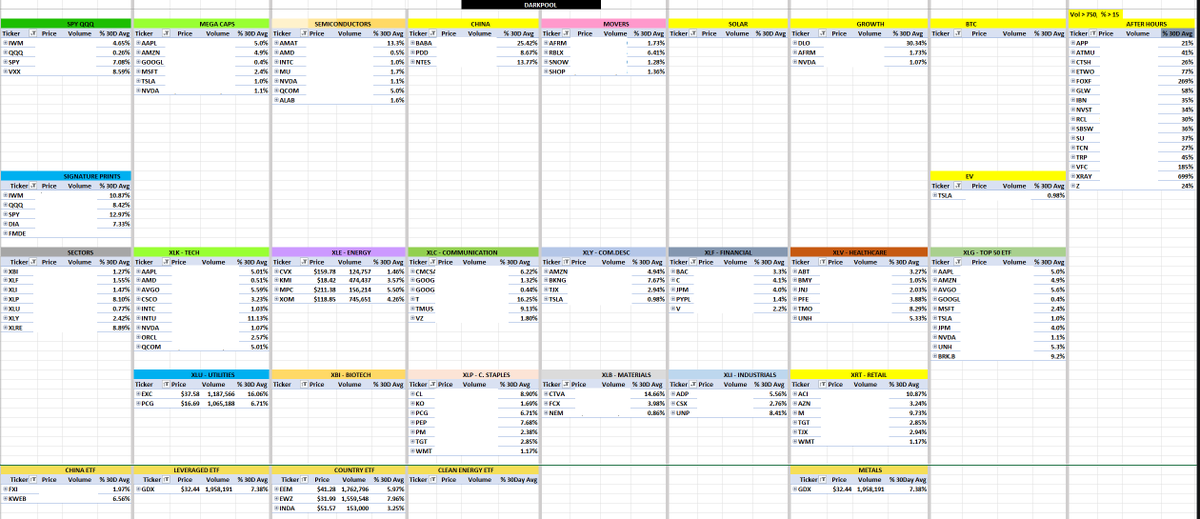Select the XLV - HEALTHCARE orange header
The width and height of the screenshot is (1200, 519).
click(859, 252)
